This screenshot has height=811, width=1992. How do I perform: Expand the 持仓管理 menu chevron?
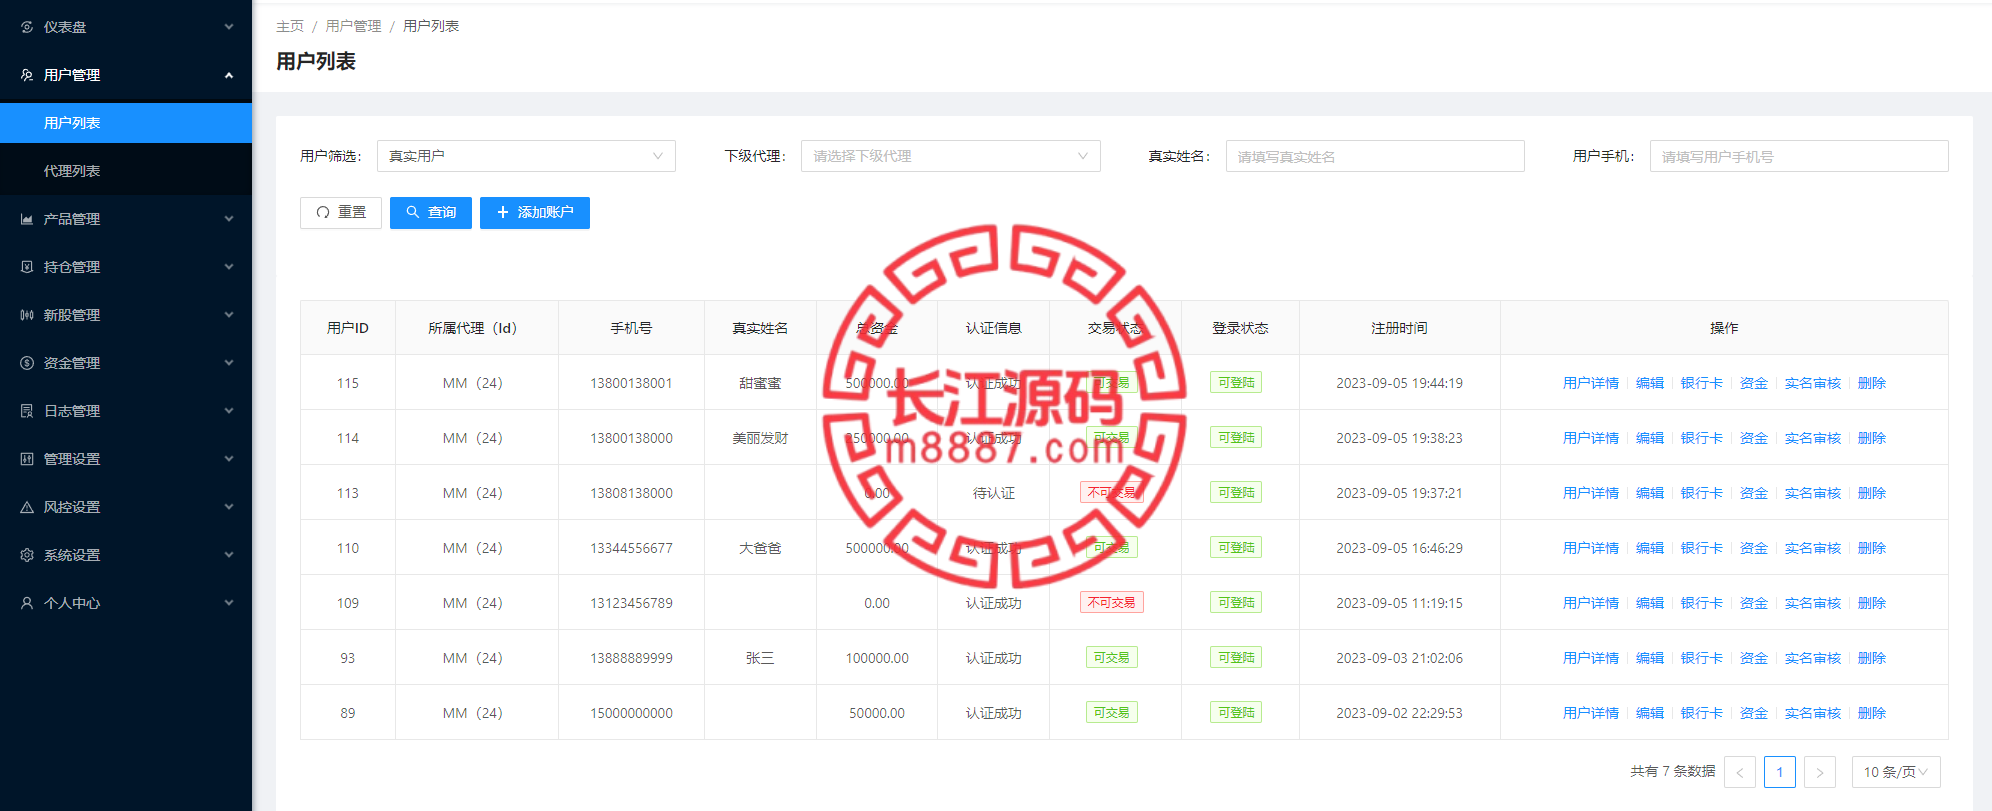tap(229, 267)
